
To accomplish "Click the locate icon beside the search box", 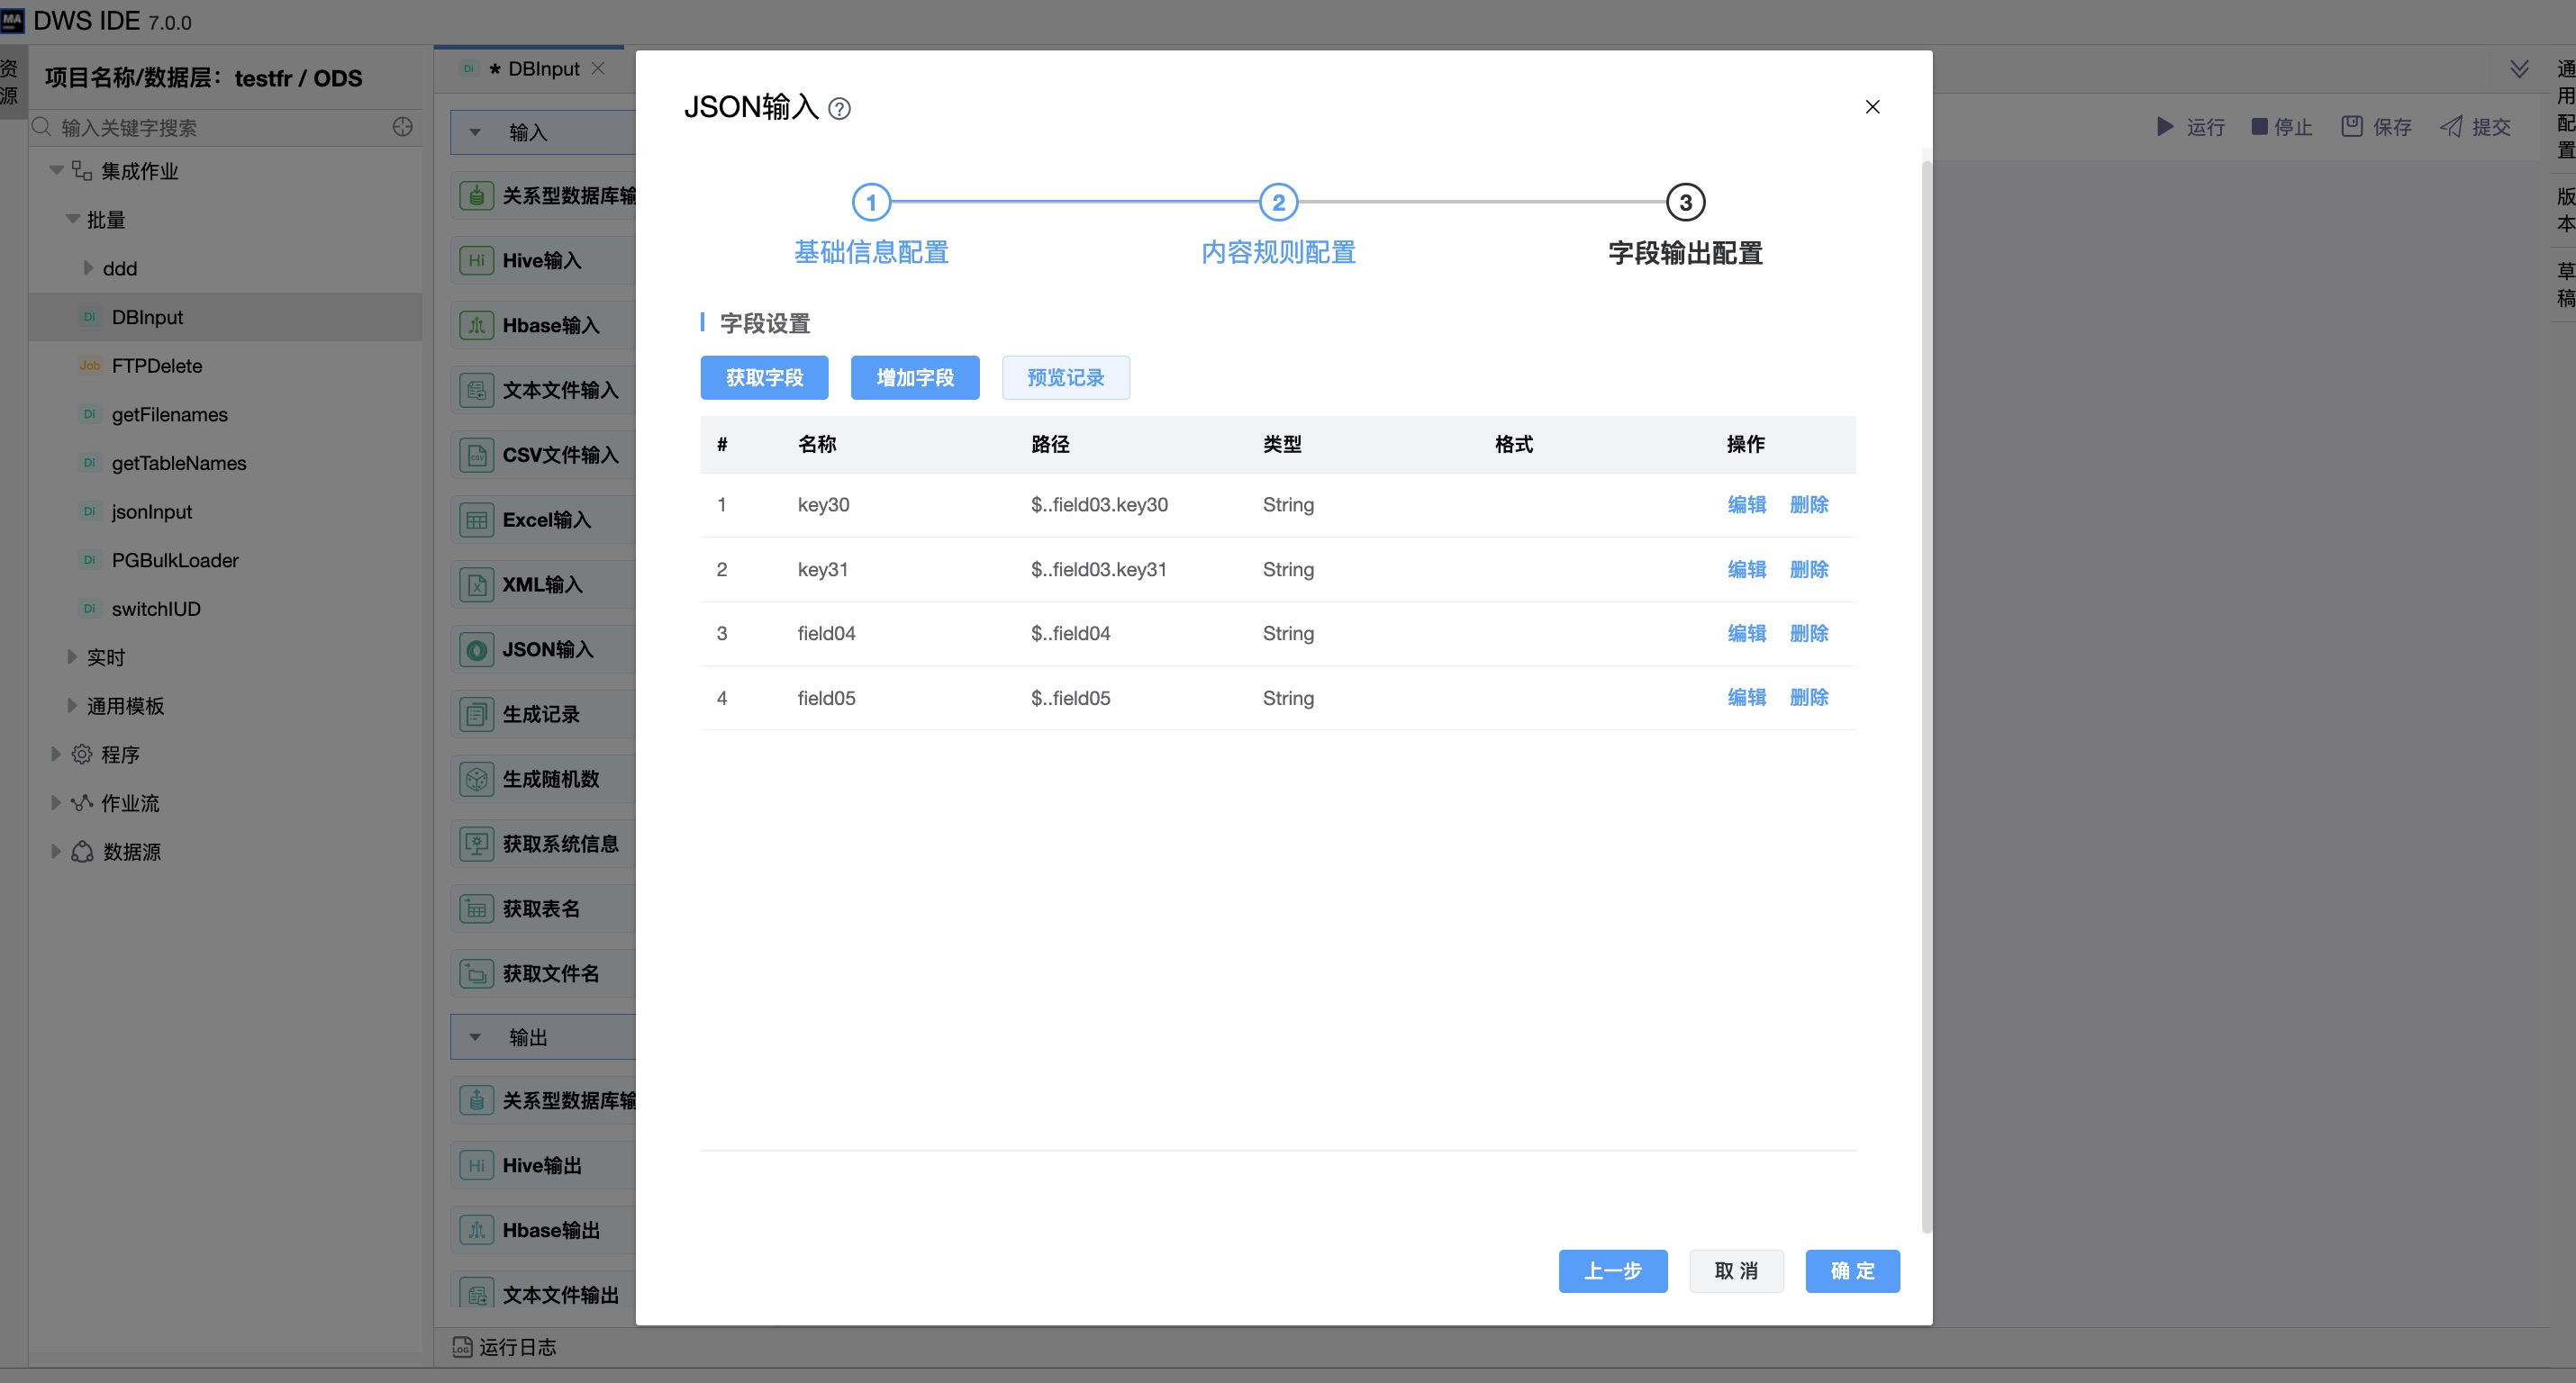I will coord(403,127).
